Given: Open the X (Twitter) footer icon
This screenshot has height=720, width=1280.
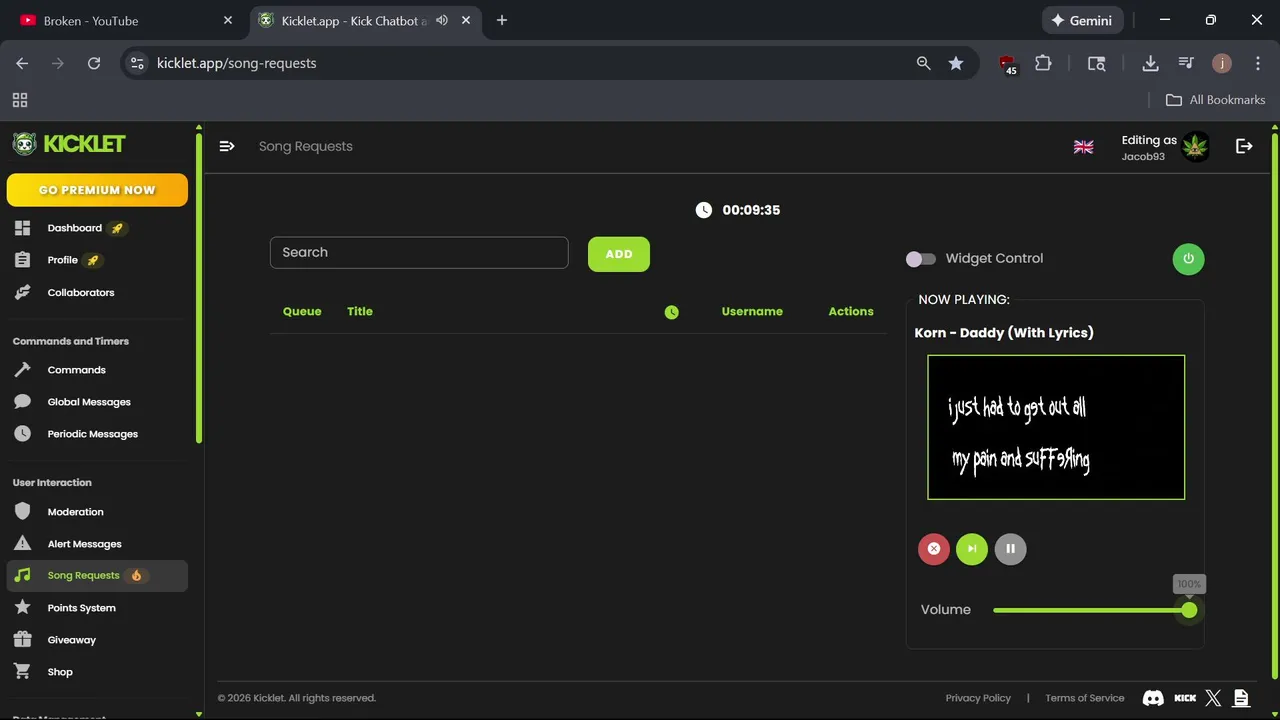Looking at the screenshot, I should (x=1213, y=698).
